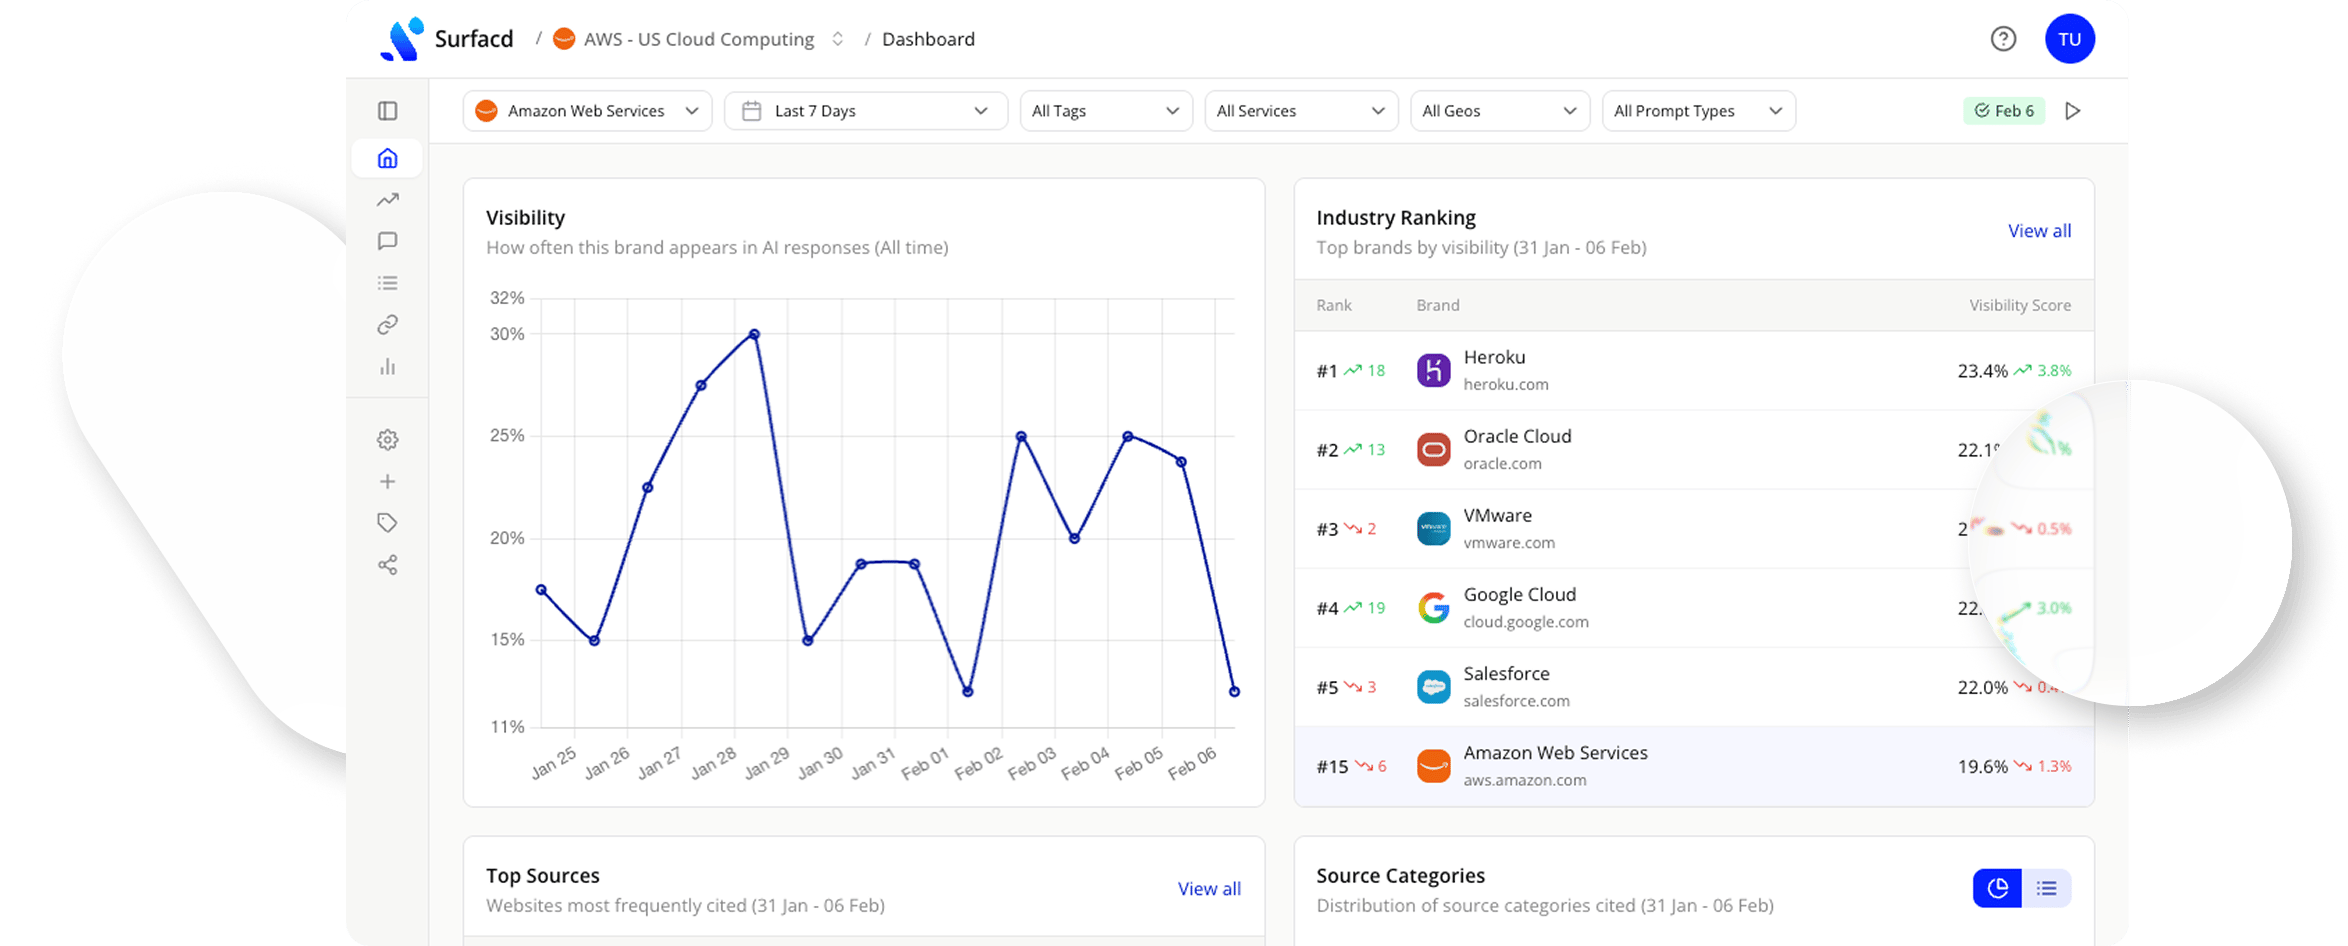Switch Source Categories to list view
Image resolution: width=2348 pixels, height=946 pixels.
pyautogui.click(x=2046, y=888)
